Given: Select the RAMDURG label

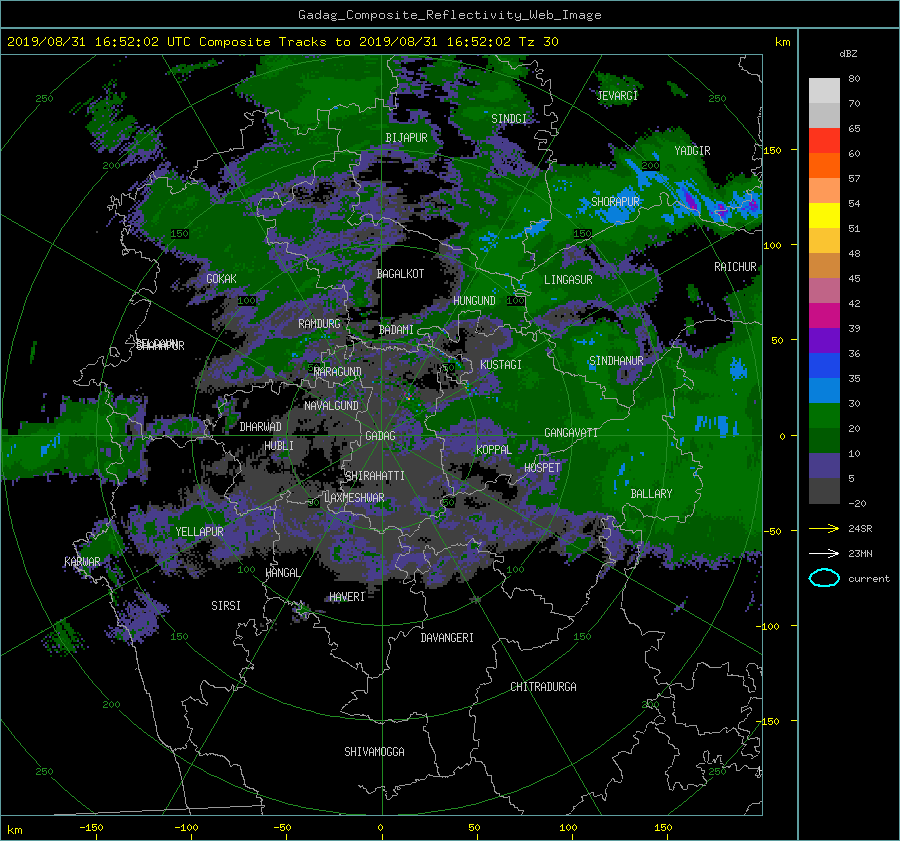Looking at the screenshot, I should click(x=319, y=324).
